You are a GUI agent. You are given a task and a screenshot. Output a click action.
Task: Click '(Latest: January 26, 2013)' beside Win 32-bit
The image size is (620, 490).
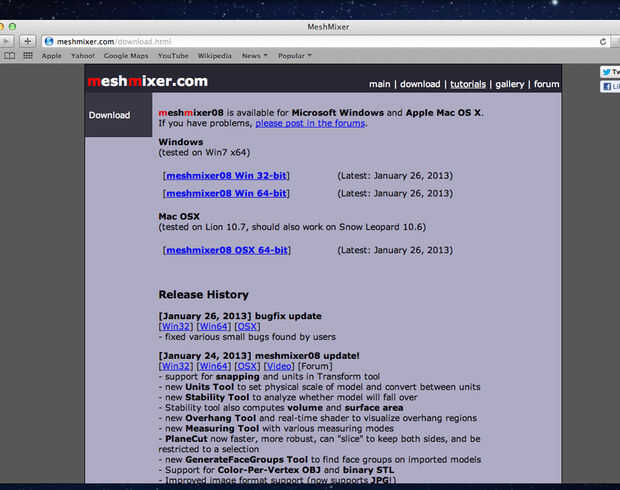[x=395, y=176]
